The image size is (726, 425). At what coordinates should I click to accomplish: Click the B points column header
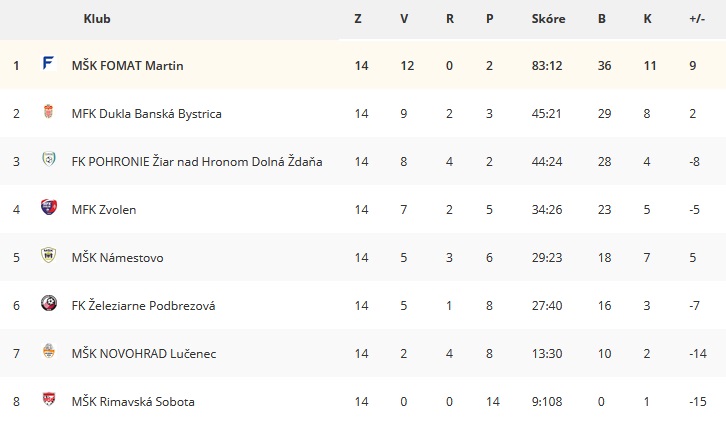pos(601,19)
